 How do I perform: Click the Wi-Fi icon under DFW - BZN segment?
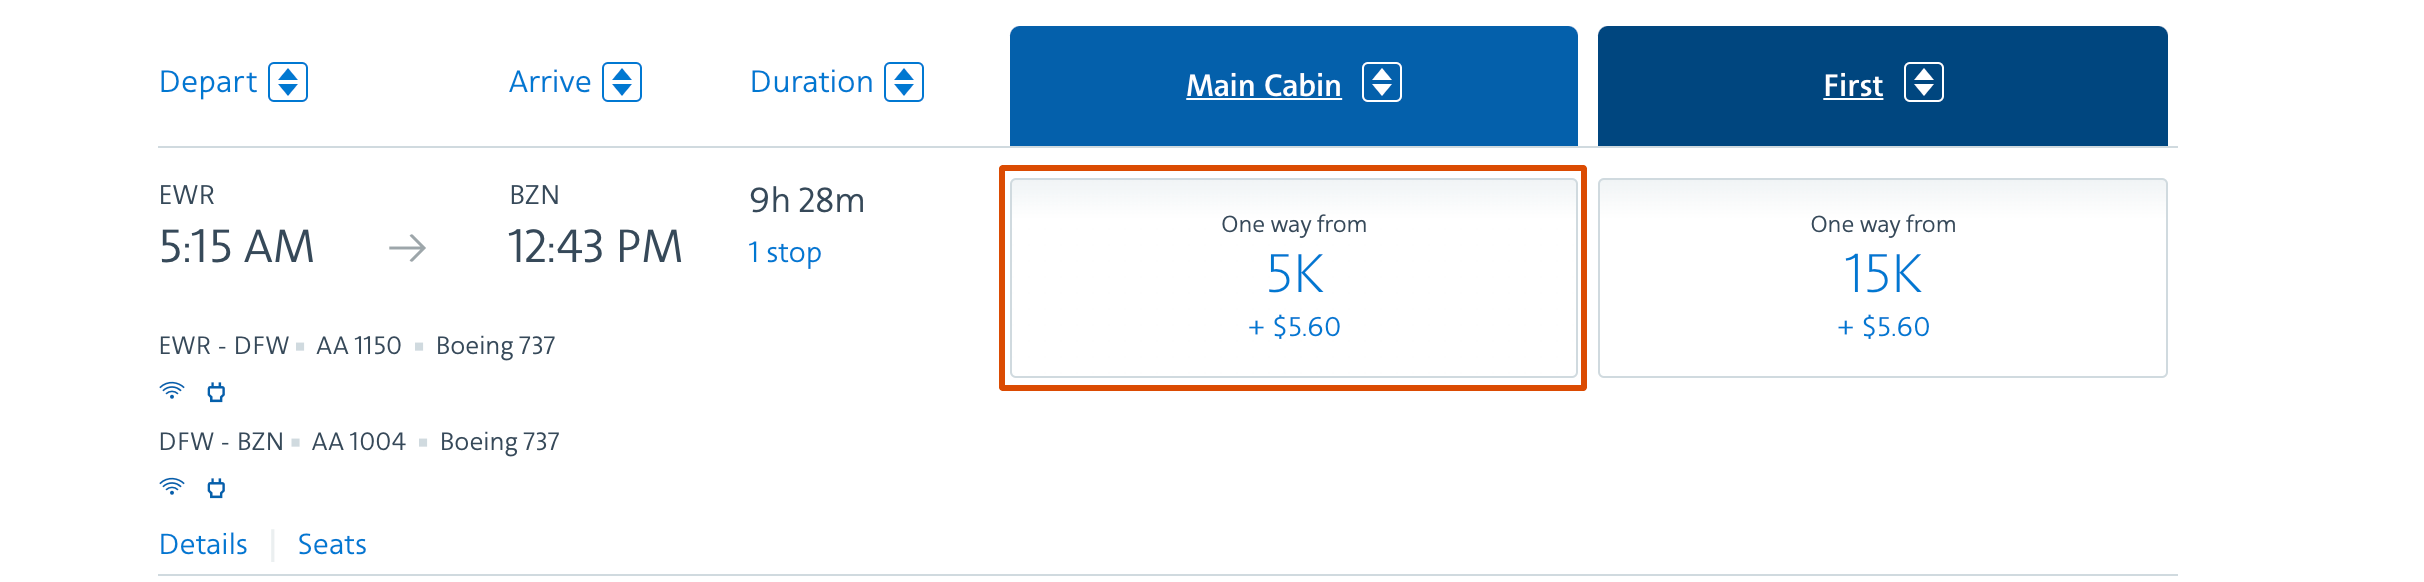pos(172,487)
